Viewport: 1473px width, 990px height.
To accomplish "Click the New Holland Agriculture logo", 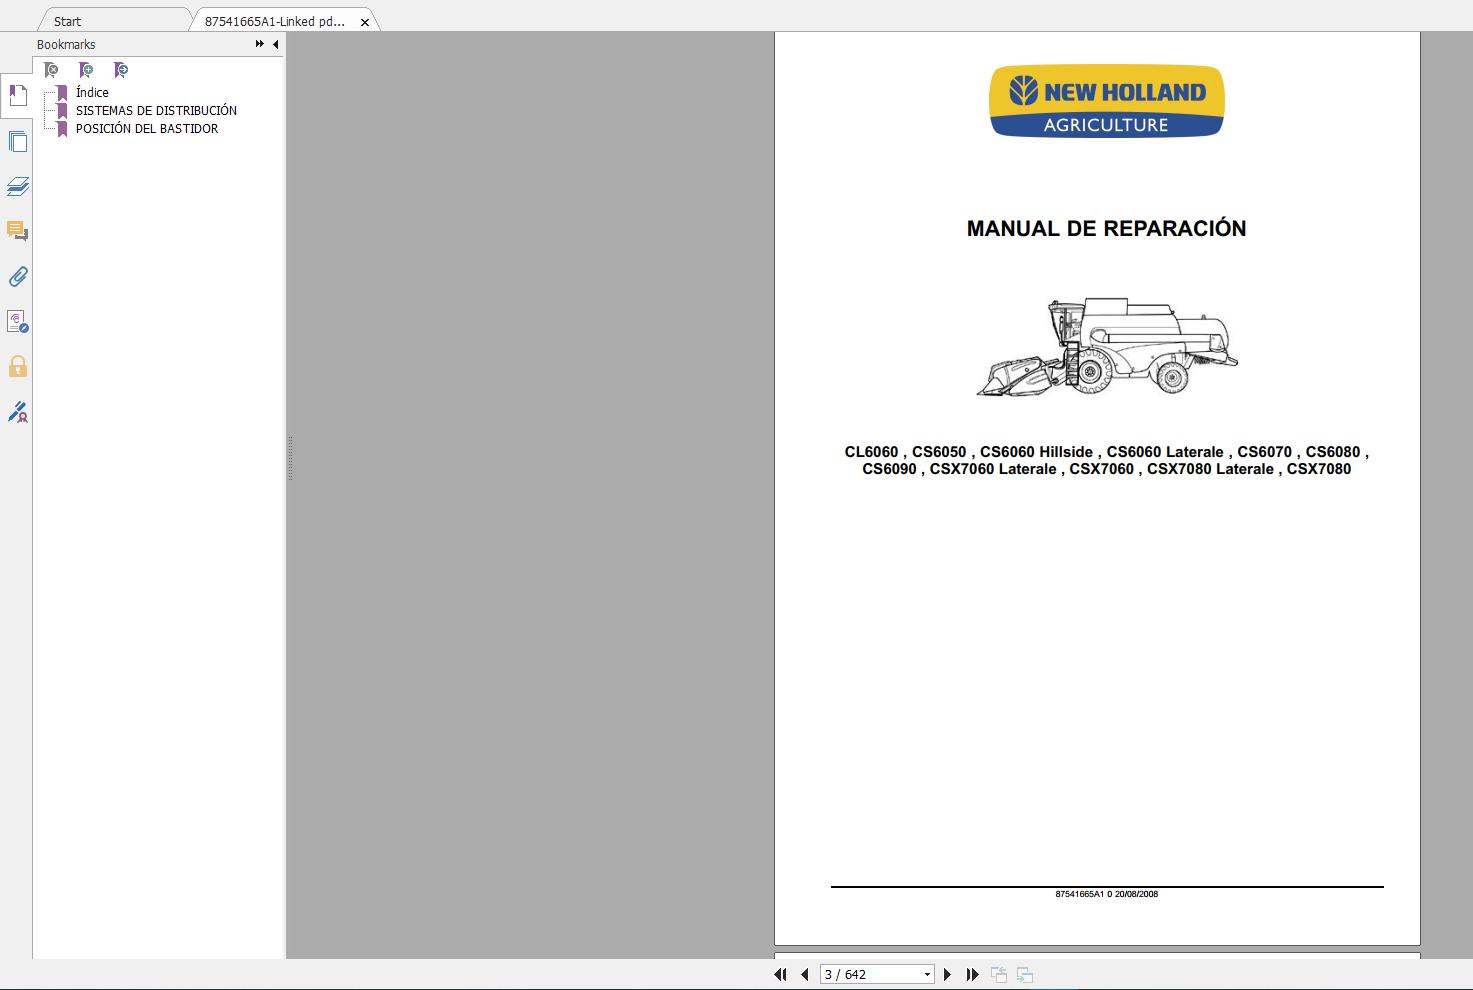I will coord(1106,101).
